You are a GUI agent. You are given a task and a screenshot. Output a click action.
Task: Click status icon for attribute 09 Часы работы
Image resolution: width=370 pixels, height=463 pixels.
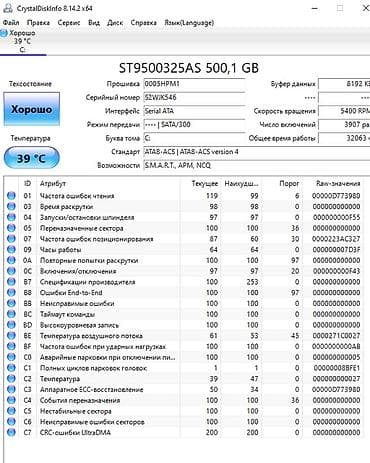point(11,249)
